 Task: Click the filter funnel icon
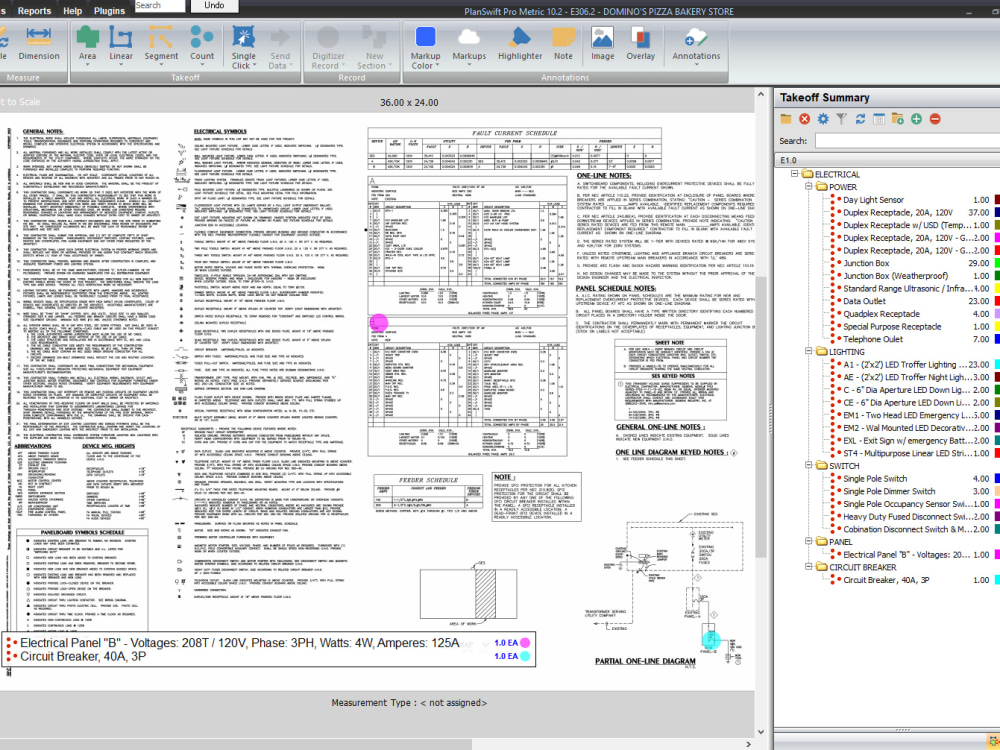pos(841,119)
